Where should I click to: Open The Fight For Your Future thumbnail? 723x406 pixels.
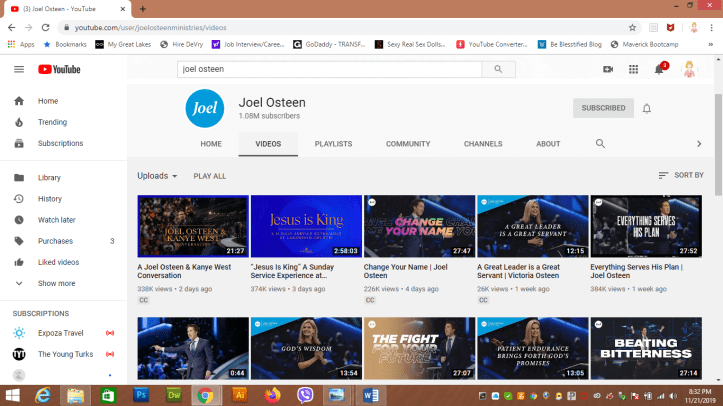coord(419,348)
